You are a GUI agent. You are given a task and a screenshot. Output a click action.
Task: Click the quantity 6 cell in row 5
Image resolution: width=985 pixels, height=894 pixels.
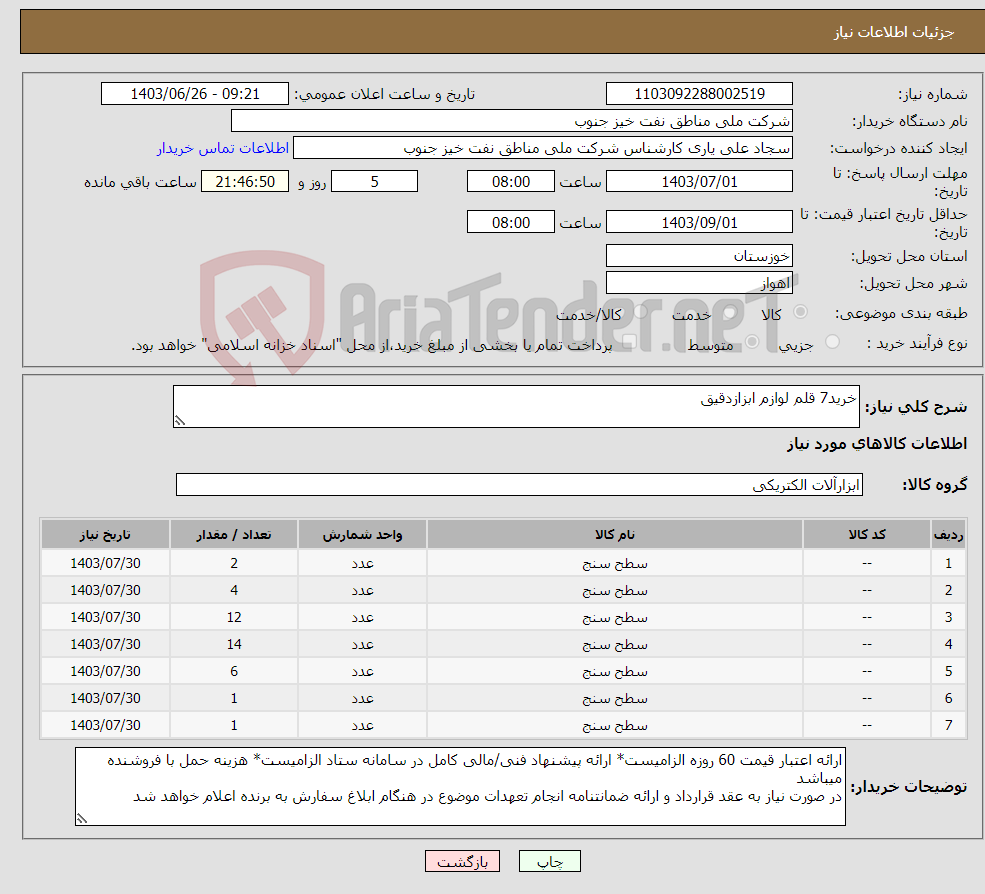[234, 672]
